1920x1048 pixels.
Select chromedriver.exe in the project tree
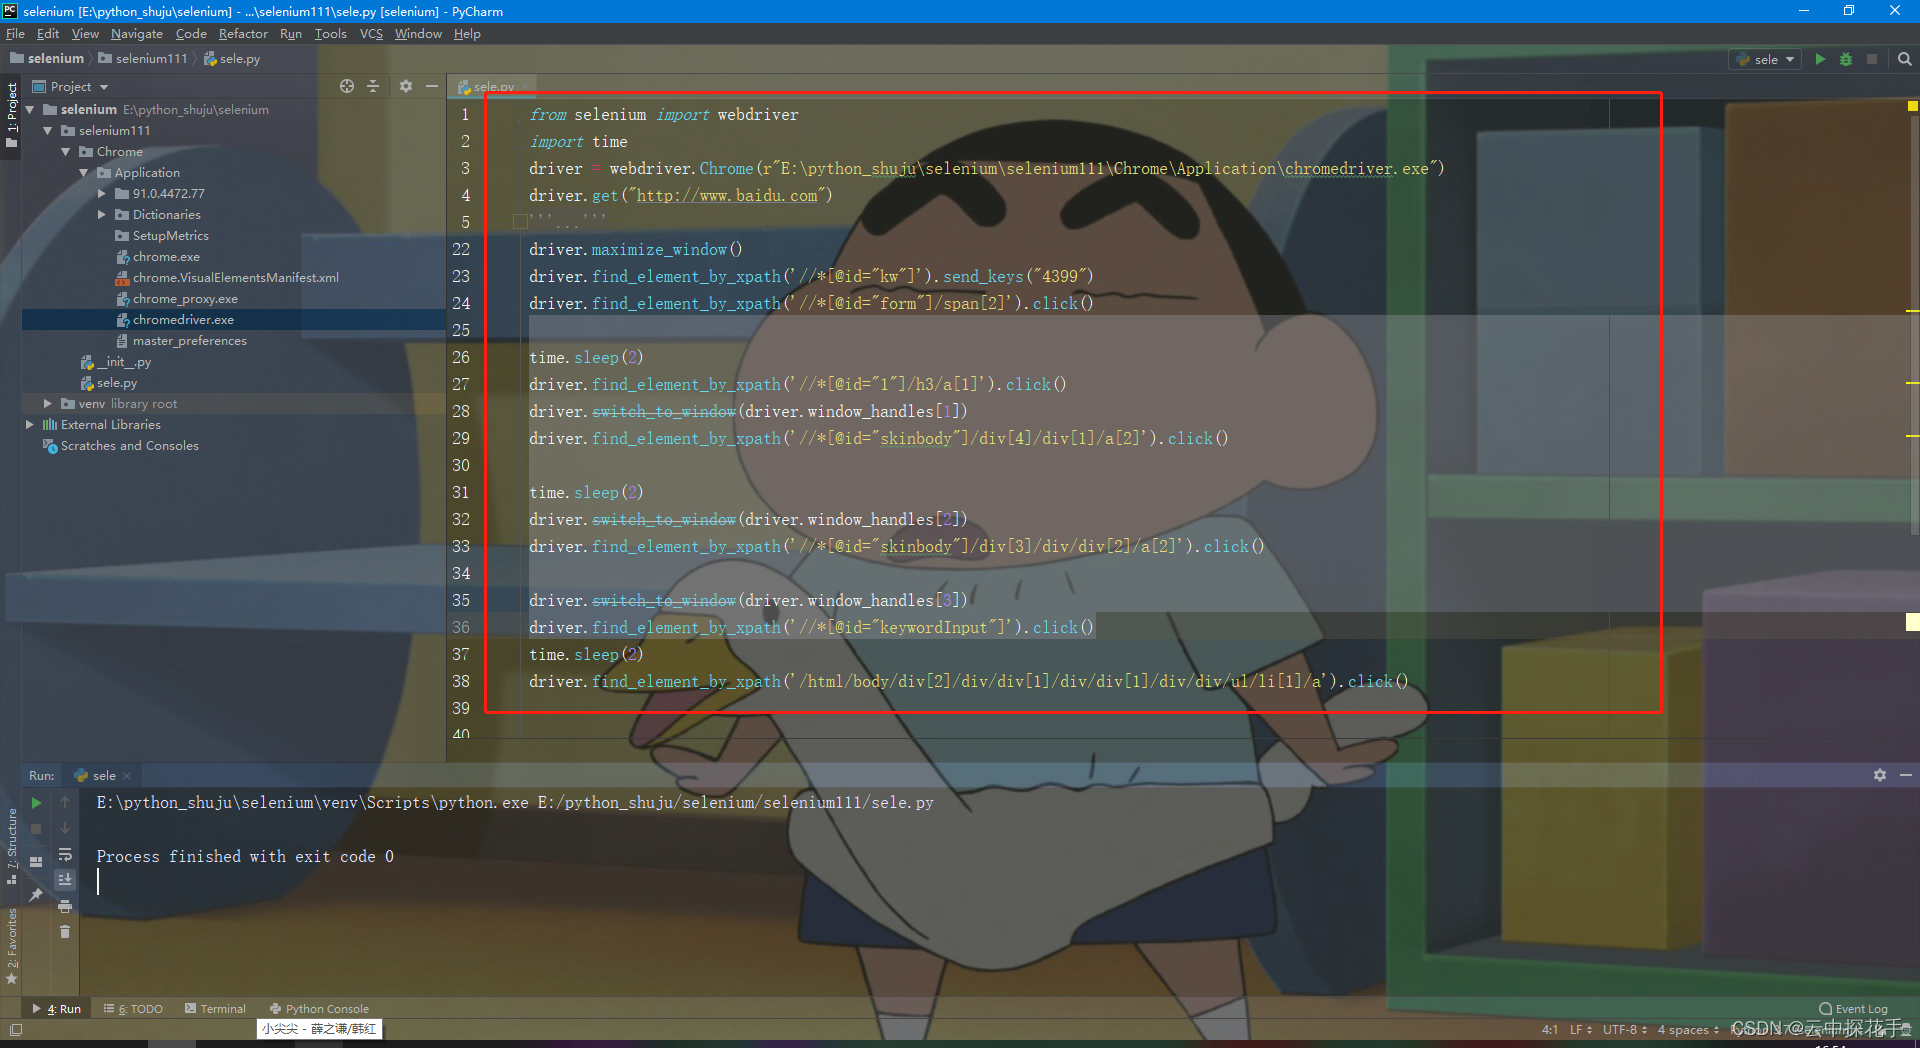pyautogui.click(x=183, y=320)
